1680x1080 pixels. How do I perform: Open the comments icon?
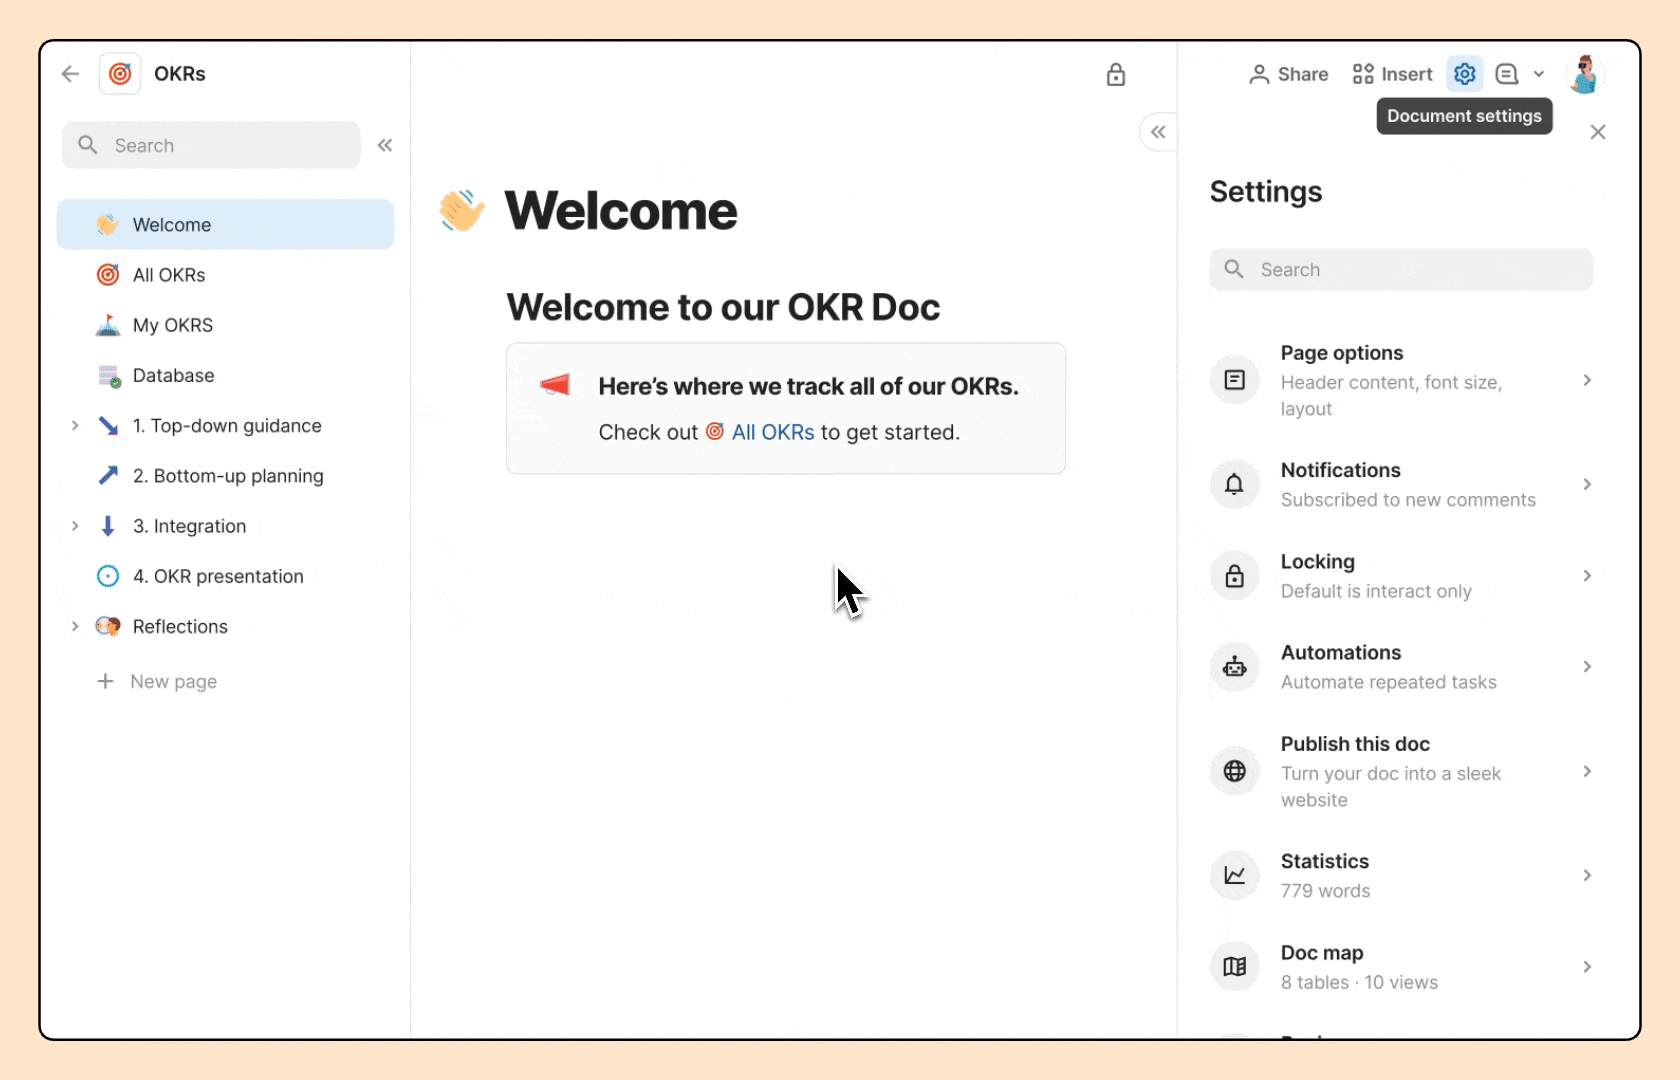pyautogui.click(x=1507, y=74)
